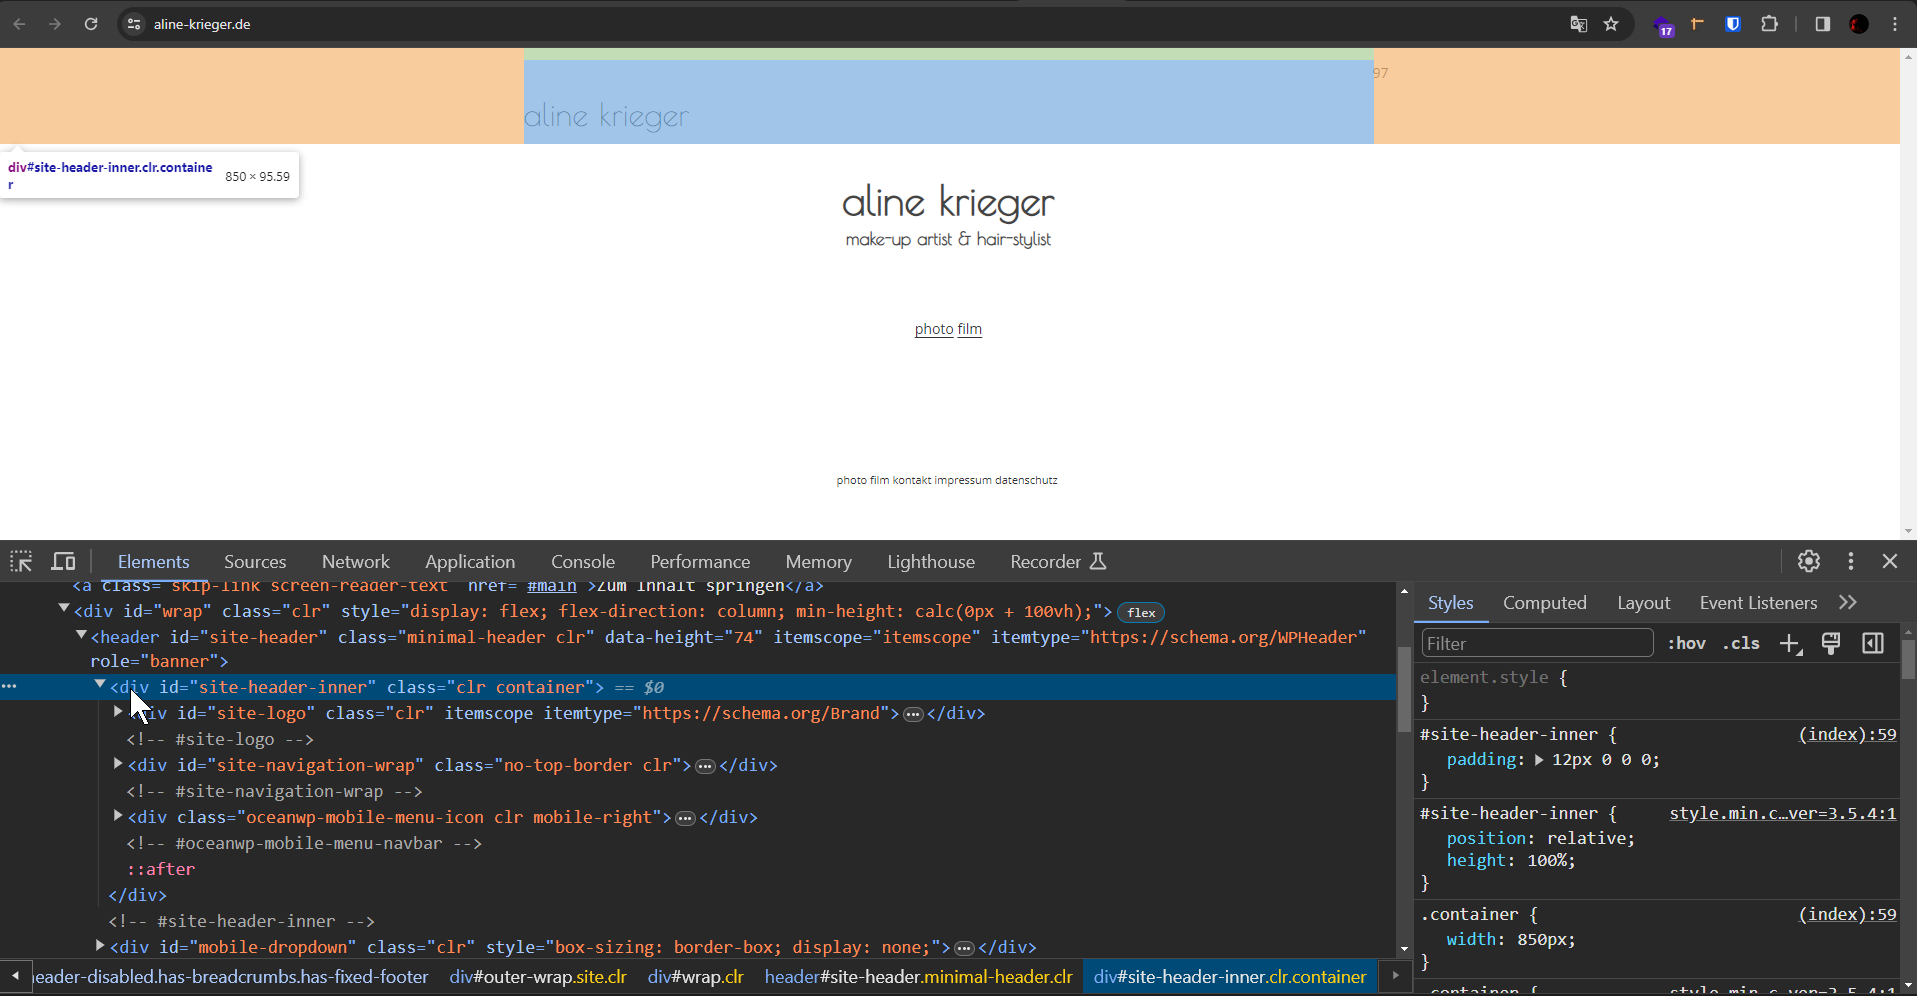Click the Filter styles input field
The width and height of the screenshot is (1917, 996).
[x=1537, y=643]
